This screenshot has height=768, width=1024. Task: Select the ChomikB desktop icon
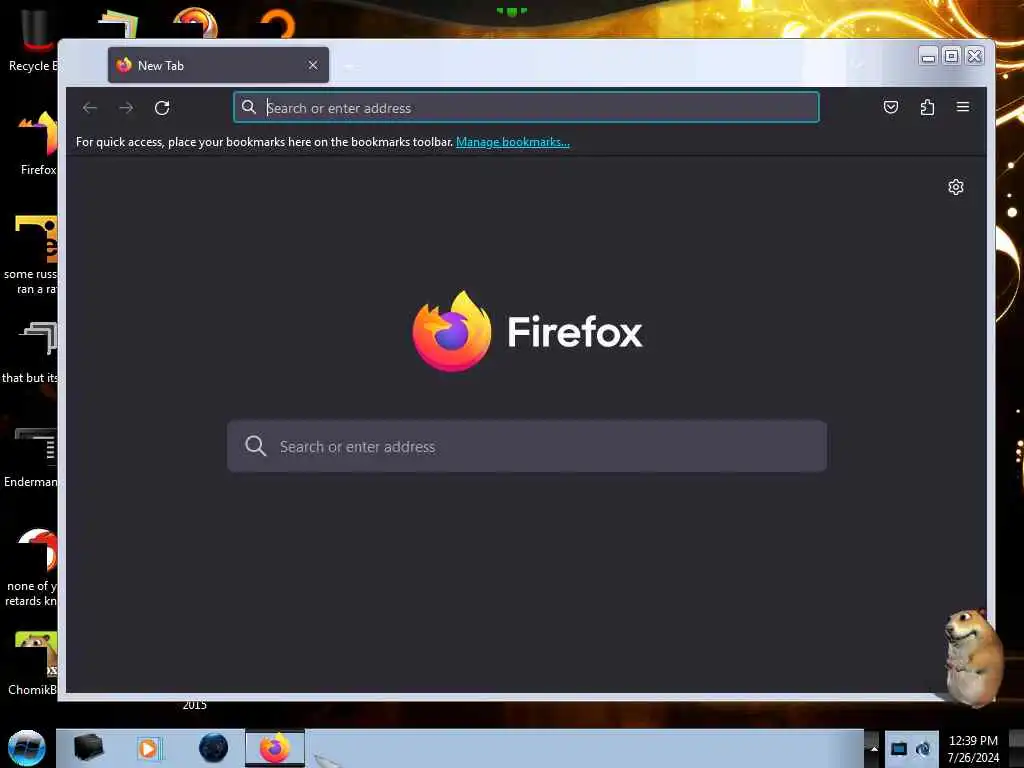(x=31, y=663)
